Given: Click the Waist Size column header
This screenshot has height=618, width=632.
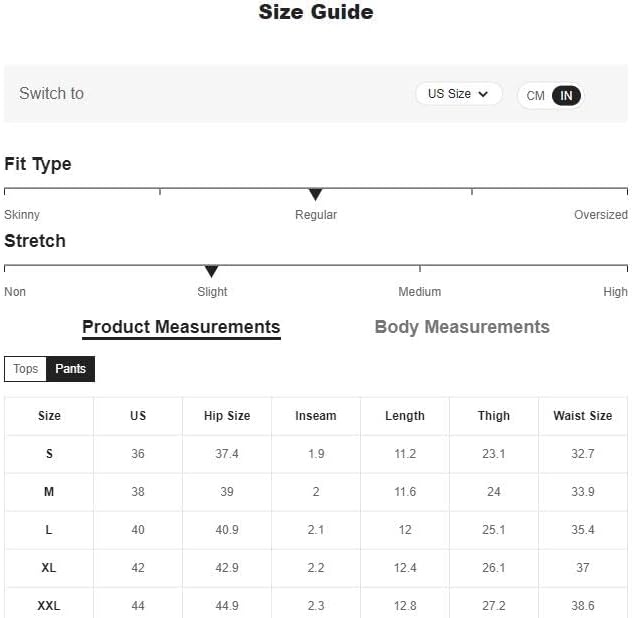Looking at the screenshot, I should point(583,416).
